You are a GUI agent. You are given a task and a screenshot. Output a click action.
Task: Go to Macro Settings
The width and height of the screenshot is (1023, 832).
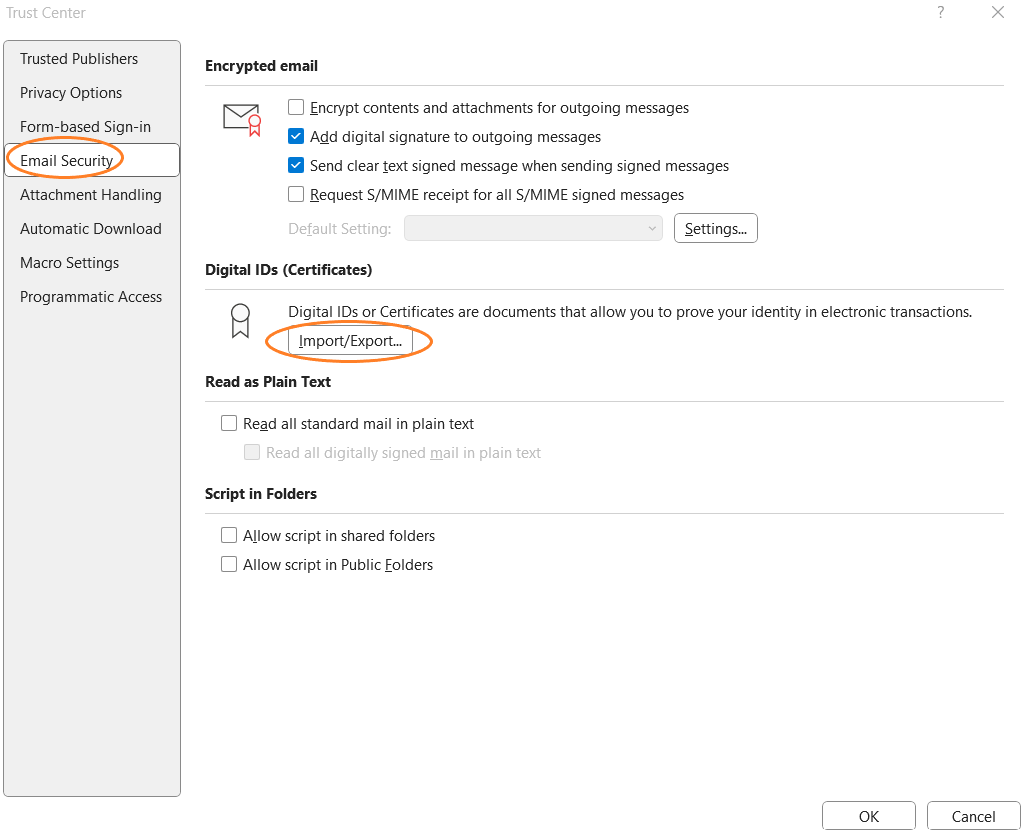[69, 263]
